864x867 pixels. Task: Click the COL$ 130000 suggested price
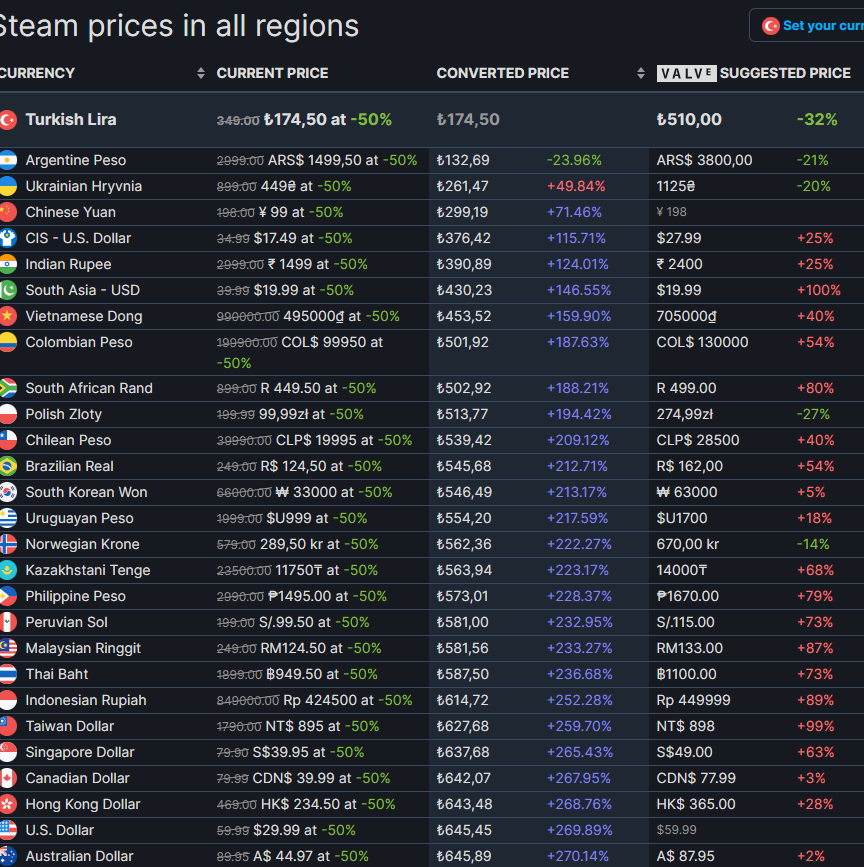pos(702,342)
